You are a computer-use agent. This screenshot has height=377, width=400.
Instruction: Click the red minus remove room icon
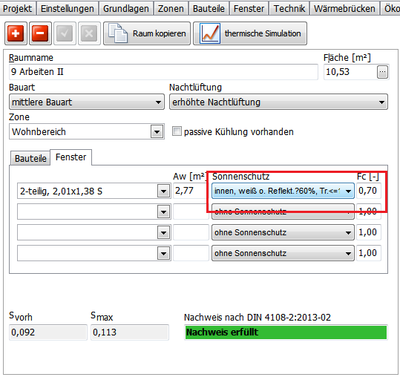pos(40,33)
